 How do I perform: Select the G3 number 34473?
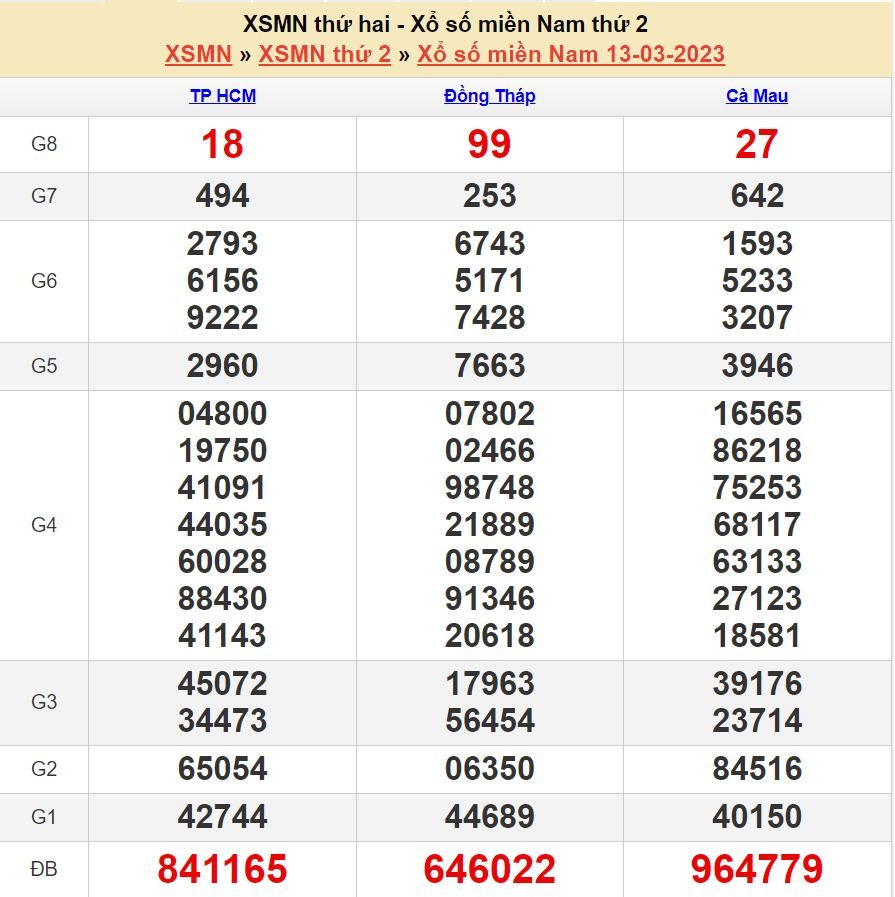tap(222, 721)
